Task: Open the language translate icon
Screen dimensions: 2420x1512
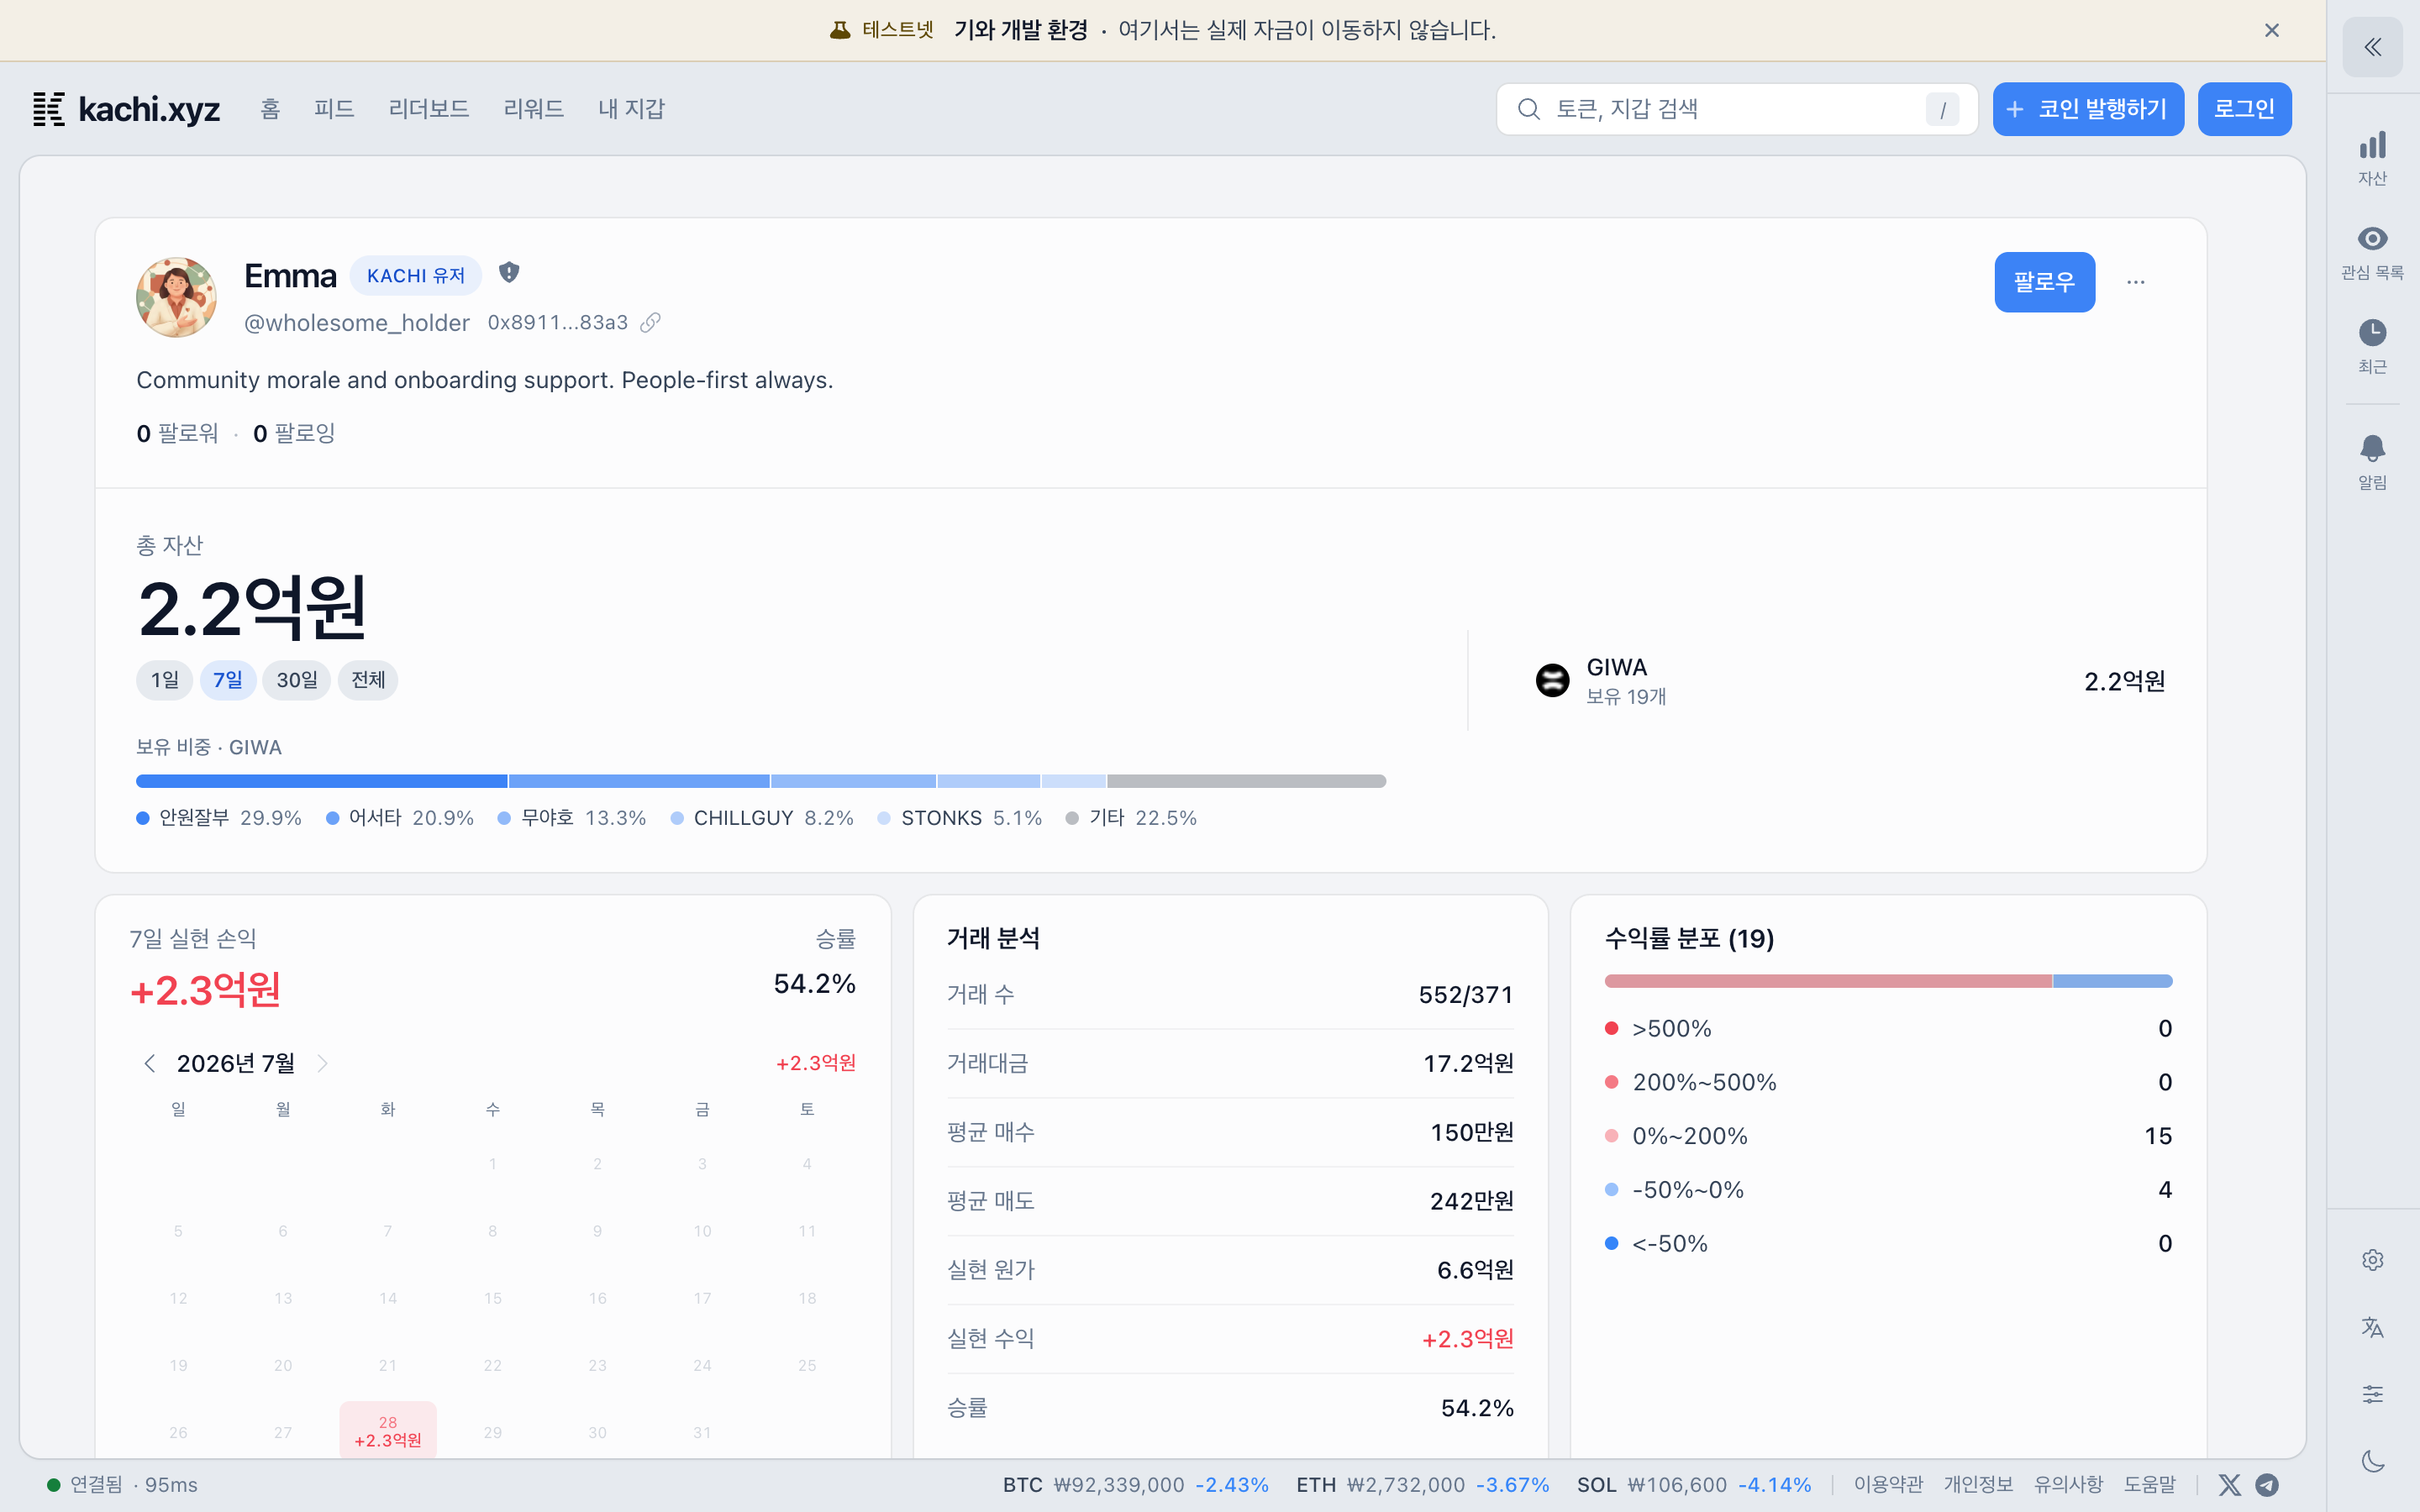Action: pyautogui.click(x=2372, y=1327)
